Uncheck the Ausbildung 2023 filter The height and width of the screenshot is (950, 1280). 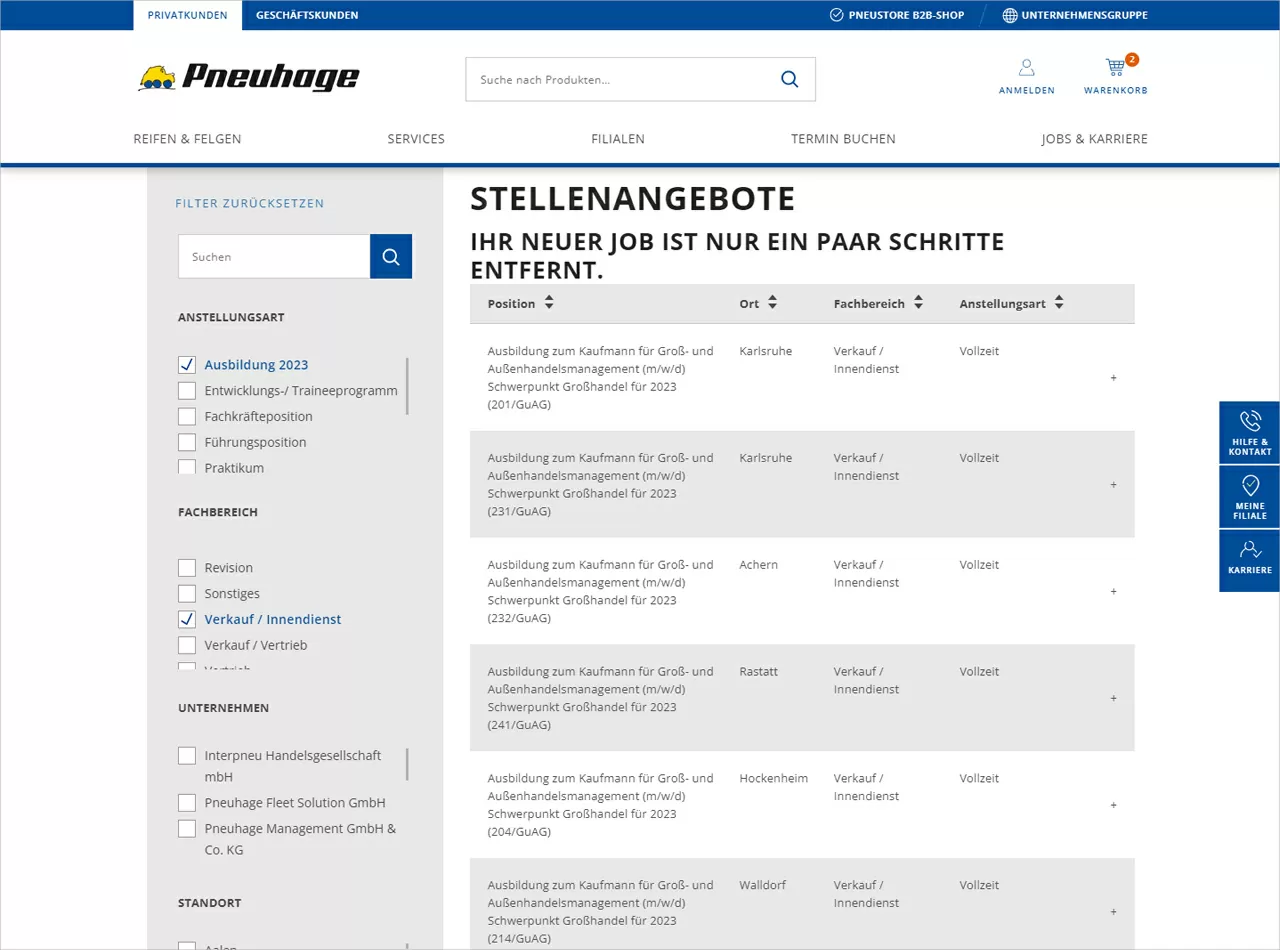tap(186, 364)
